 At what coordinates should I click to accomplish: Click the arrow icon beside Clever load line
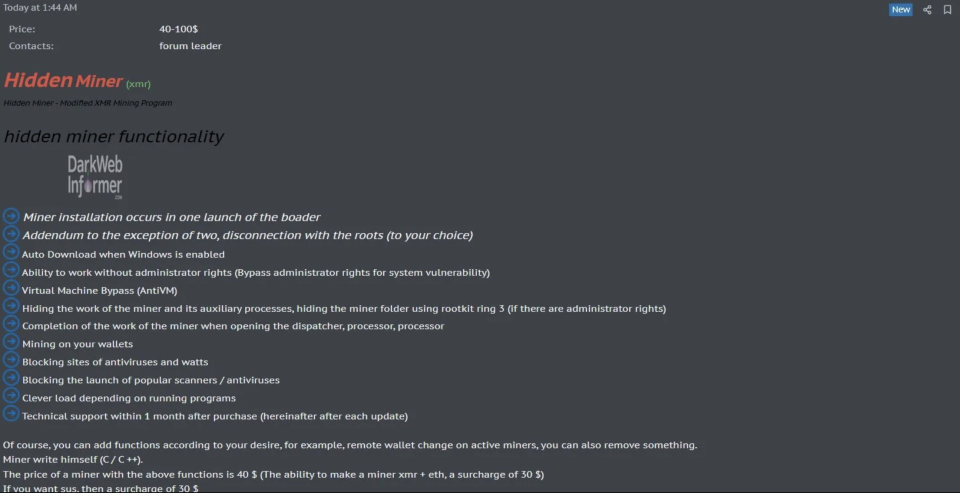coord(11,396)
